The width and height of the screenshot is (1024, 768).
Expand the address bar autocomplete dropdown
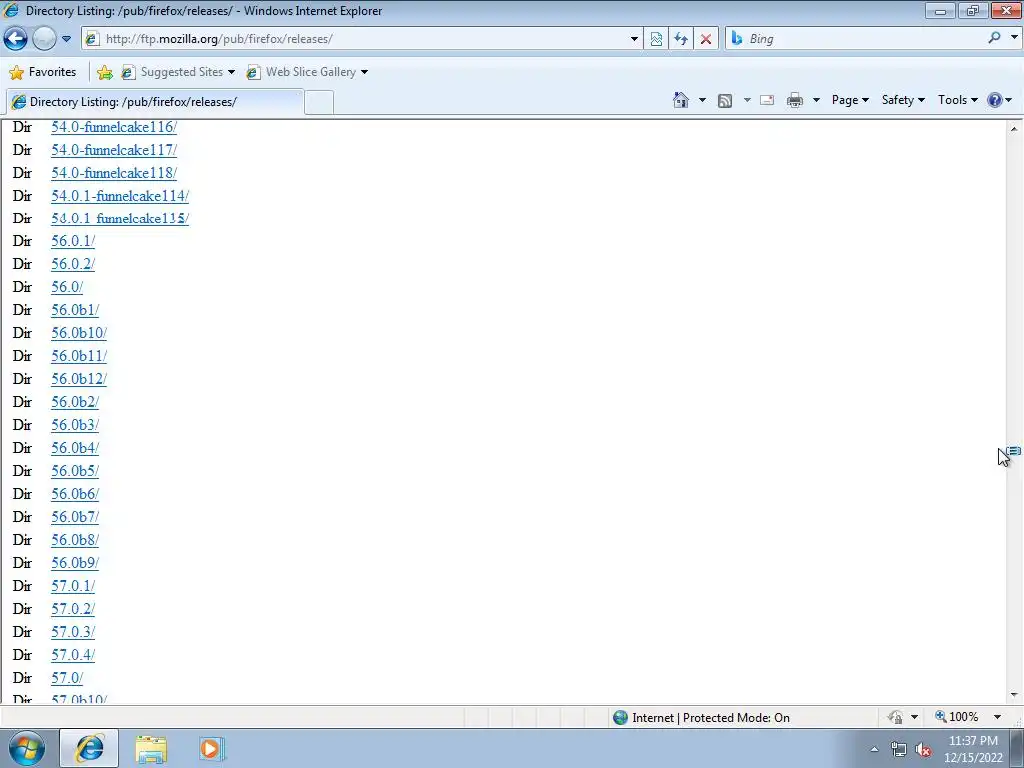(633, 39)
